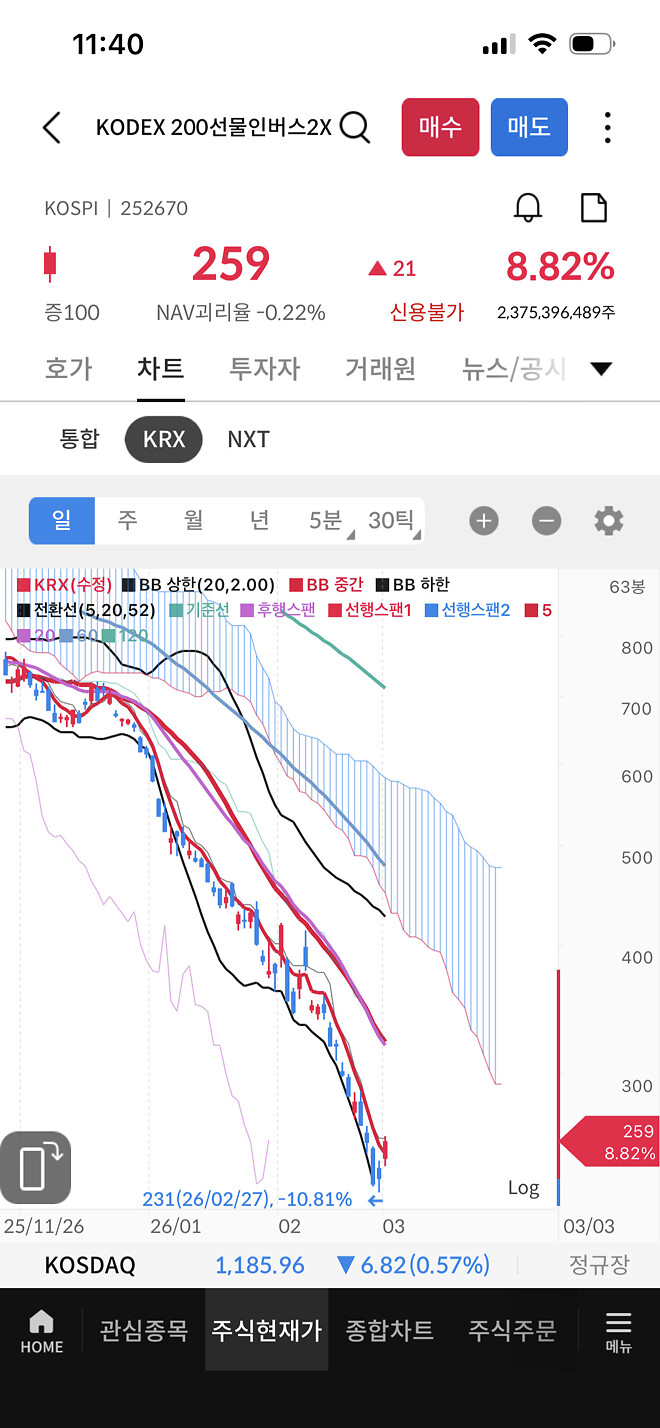This screenshot has height=1428, width=660.
Task: Open the 뉴스/공시 tab
Action: [x=514, y=368]
